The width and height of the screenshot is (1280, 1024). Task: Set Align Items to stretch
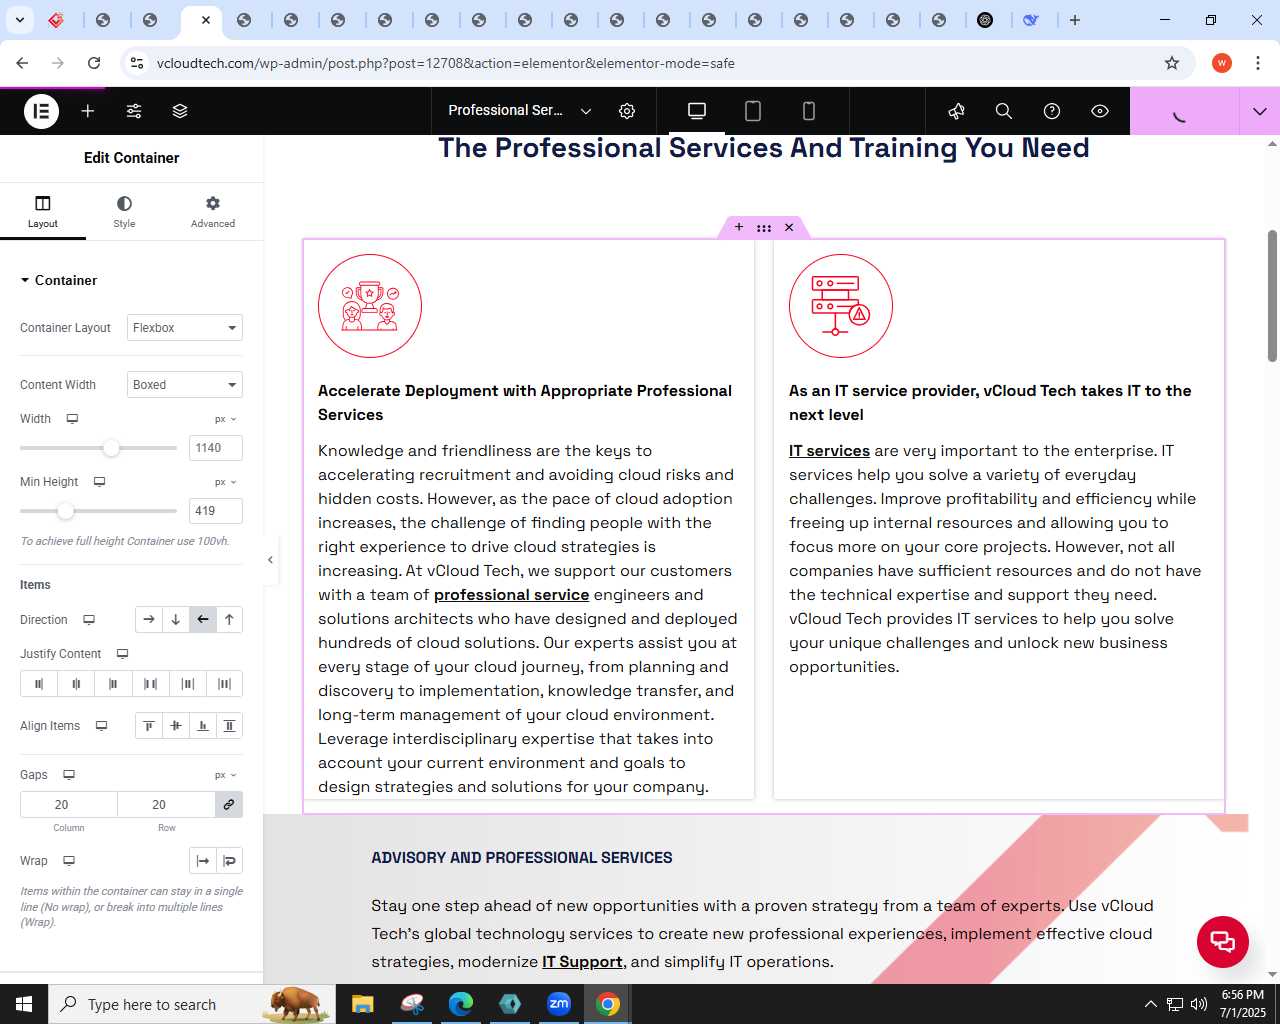tap(229, 726)
